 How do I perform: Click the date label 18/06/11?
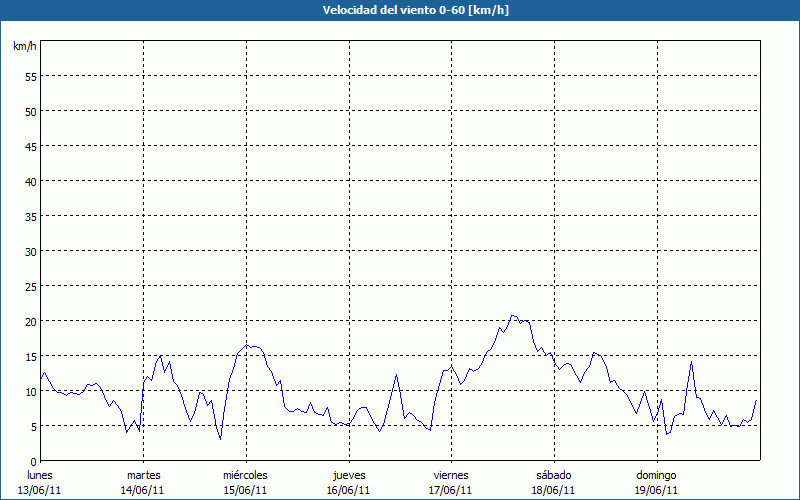coord(553,490)
